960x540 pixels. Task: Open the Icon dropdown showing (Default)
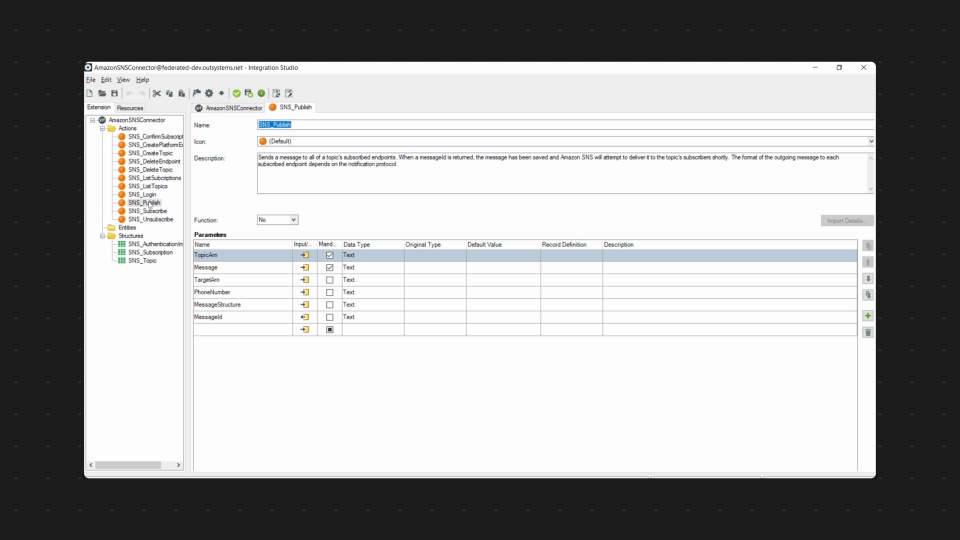coord(566,141)
